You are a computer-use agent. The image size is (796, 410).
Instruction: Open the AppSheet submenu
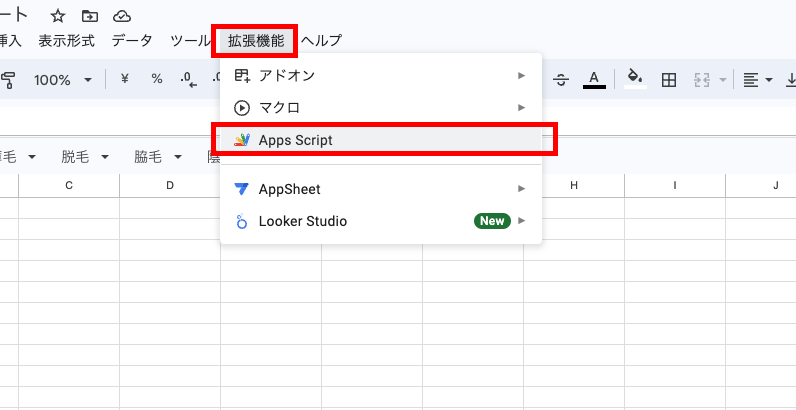[381, 189]
